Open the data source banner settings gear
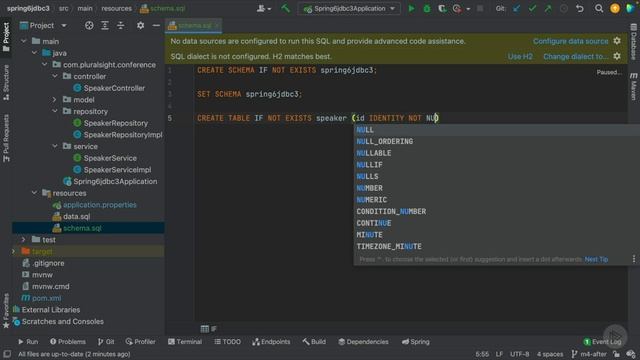Screen dimensions: 640x360 point(617,41)
